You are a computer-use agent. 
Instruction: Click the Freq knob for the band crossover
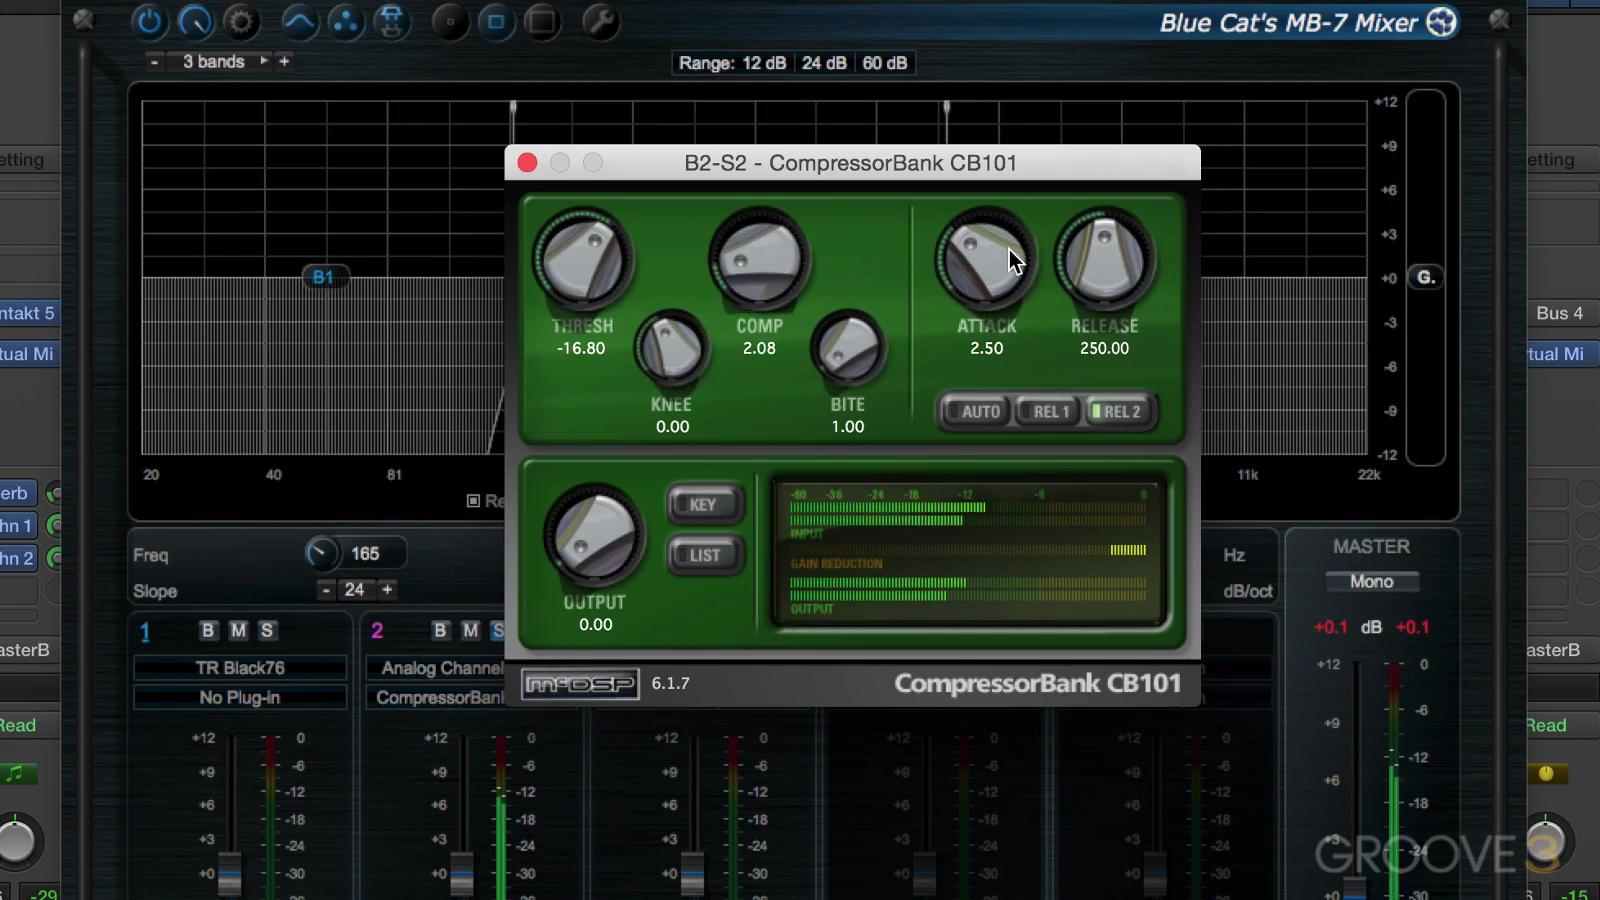pyautogui.click(x=321, y=553)
